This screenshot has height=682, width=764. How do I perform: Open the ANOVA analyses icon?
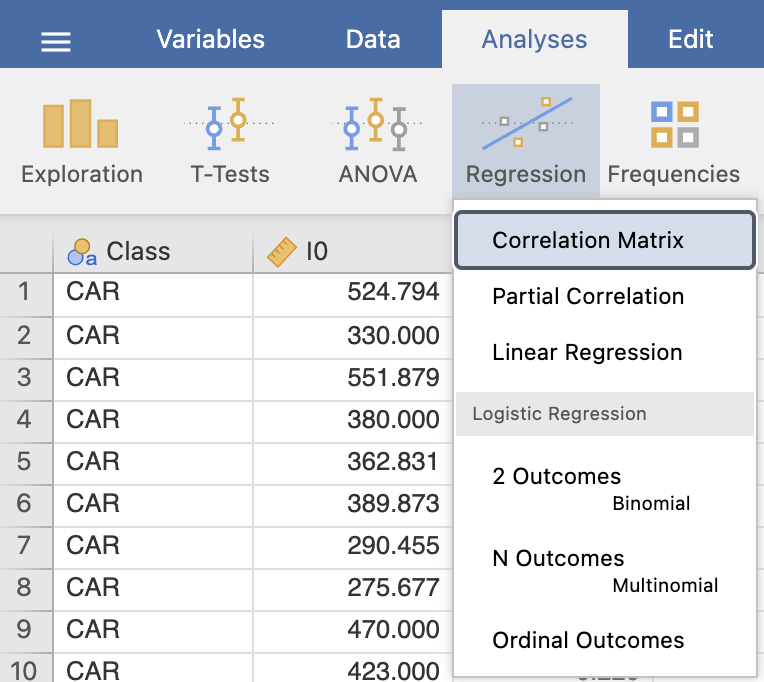coord(377,142)
